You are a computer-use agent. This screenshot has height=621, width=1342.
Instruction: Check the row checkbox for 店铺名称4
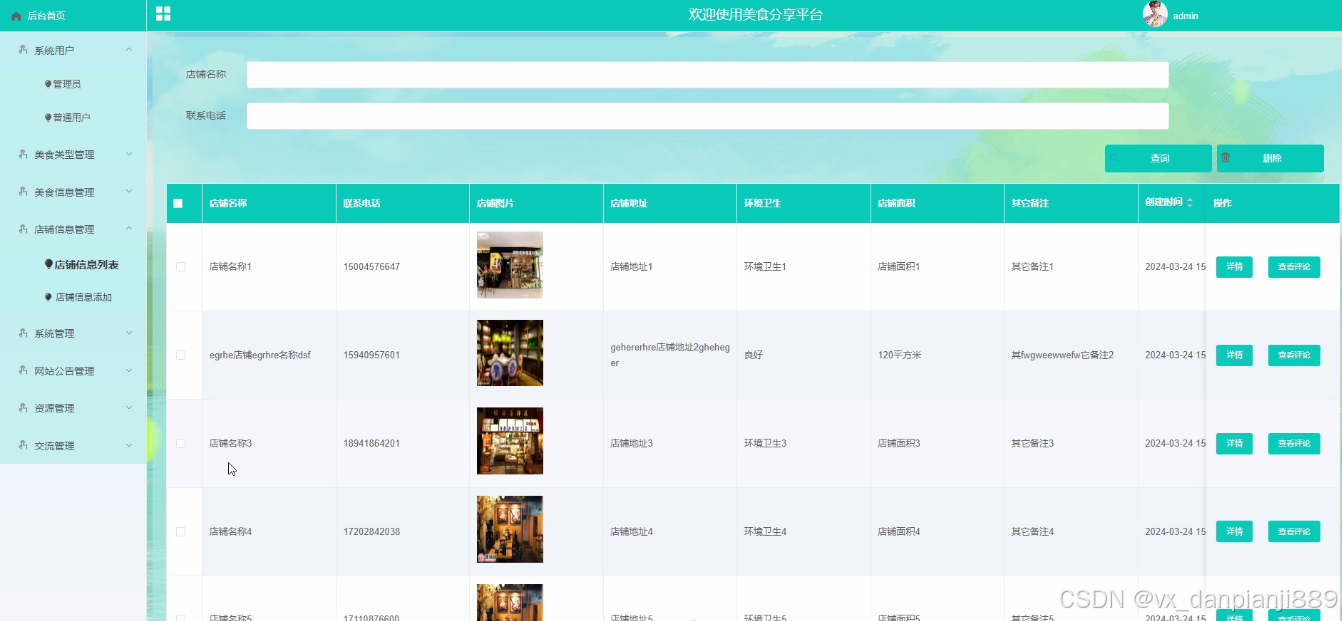(x=180, y=531)
